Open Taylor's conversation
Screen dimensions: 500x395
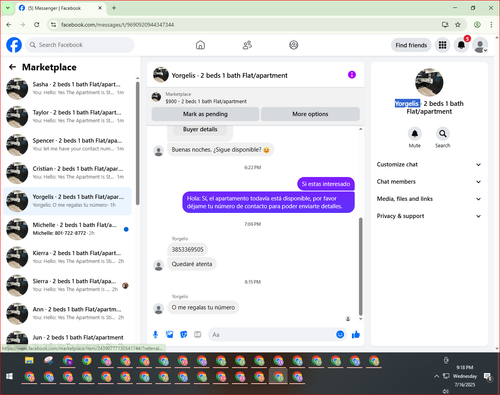pos(68,116)
